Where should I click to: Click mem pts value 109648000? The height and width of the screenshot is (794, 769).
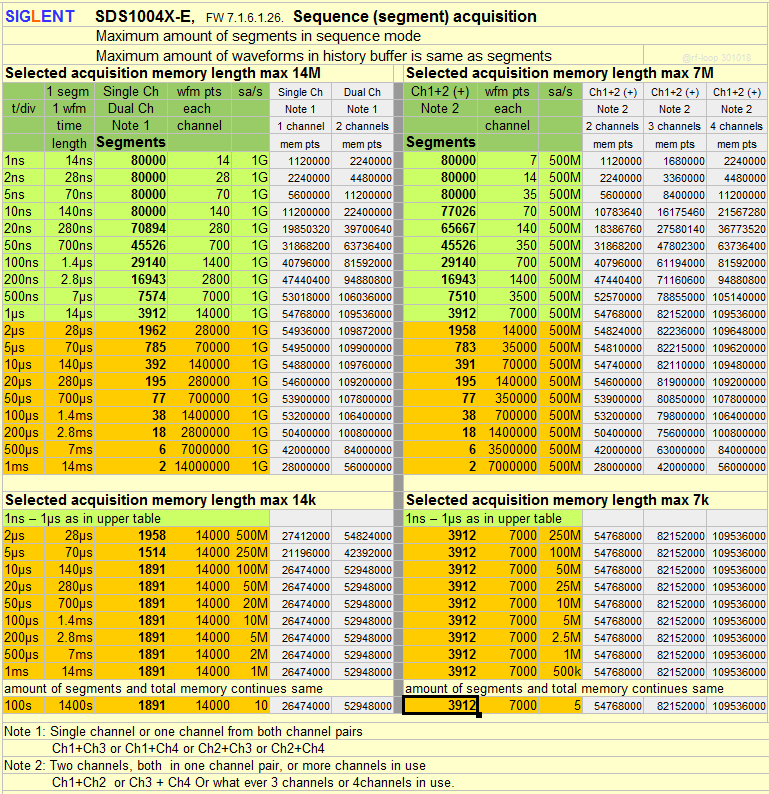tap(737, 331)
